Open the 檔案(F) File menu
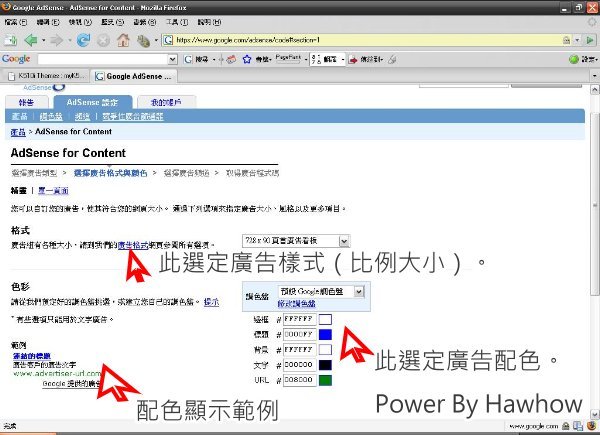This screenshot has width=600, height=435. pos(16,22)
